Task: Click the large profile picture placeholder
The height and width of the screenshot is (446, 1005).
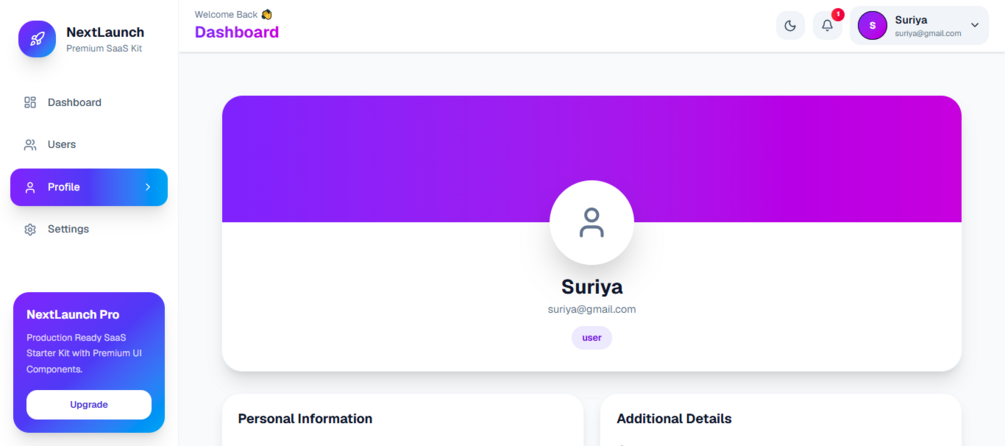Action: (592, 222)
